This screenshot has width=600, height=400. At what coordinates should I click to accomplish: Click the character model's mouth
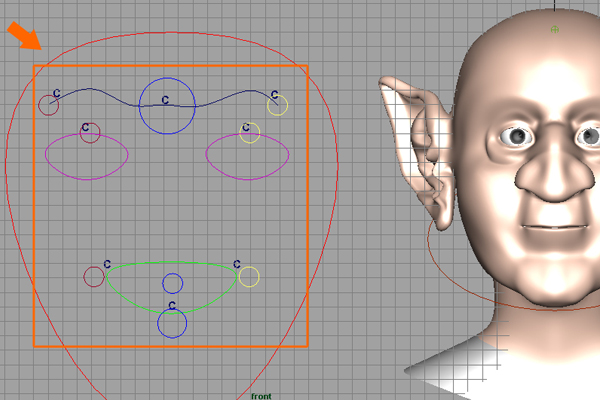pos(554,227)
